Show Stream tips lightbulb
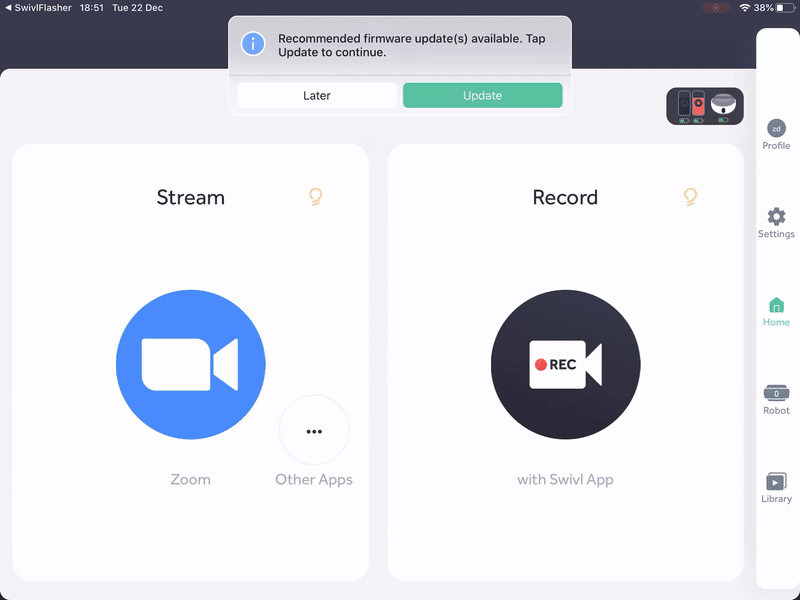The image size is (800, 600). coord(316,197)
